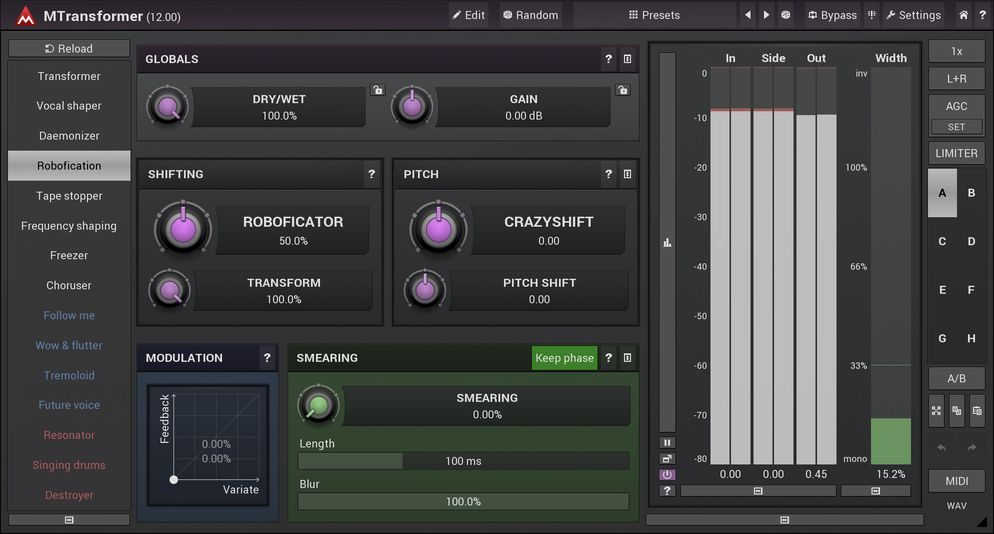This screenshot has width=994, height=534.
Task: Copy the current preset slot
Action: (957, 411)
